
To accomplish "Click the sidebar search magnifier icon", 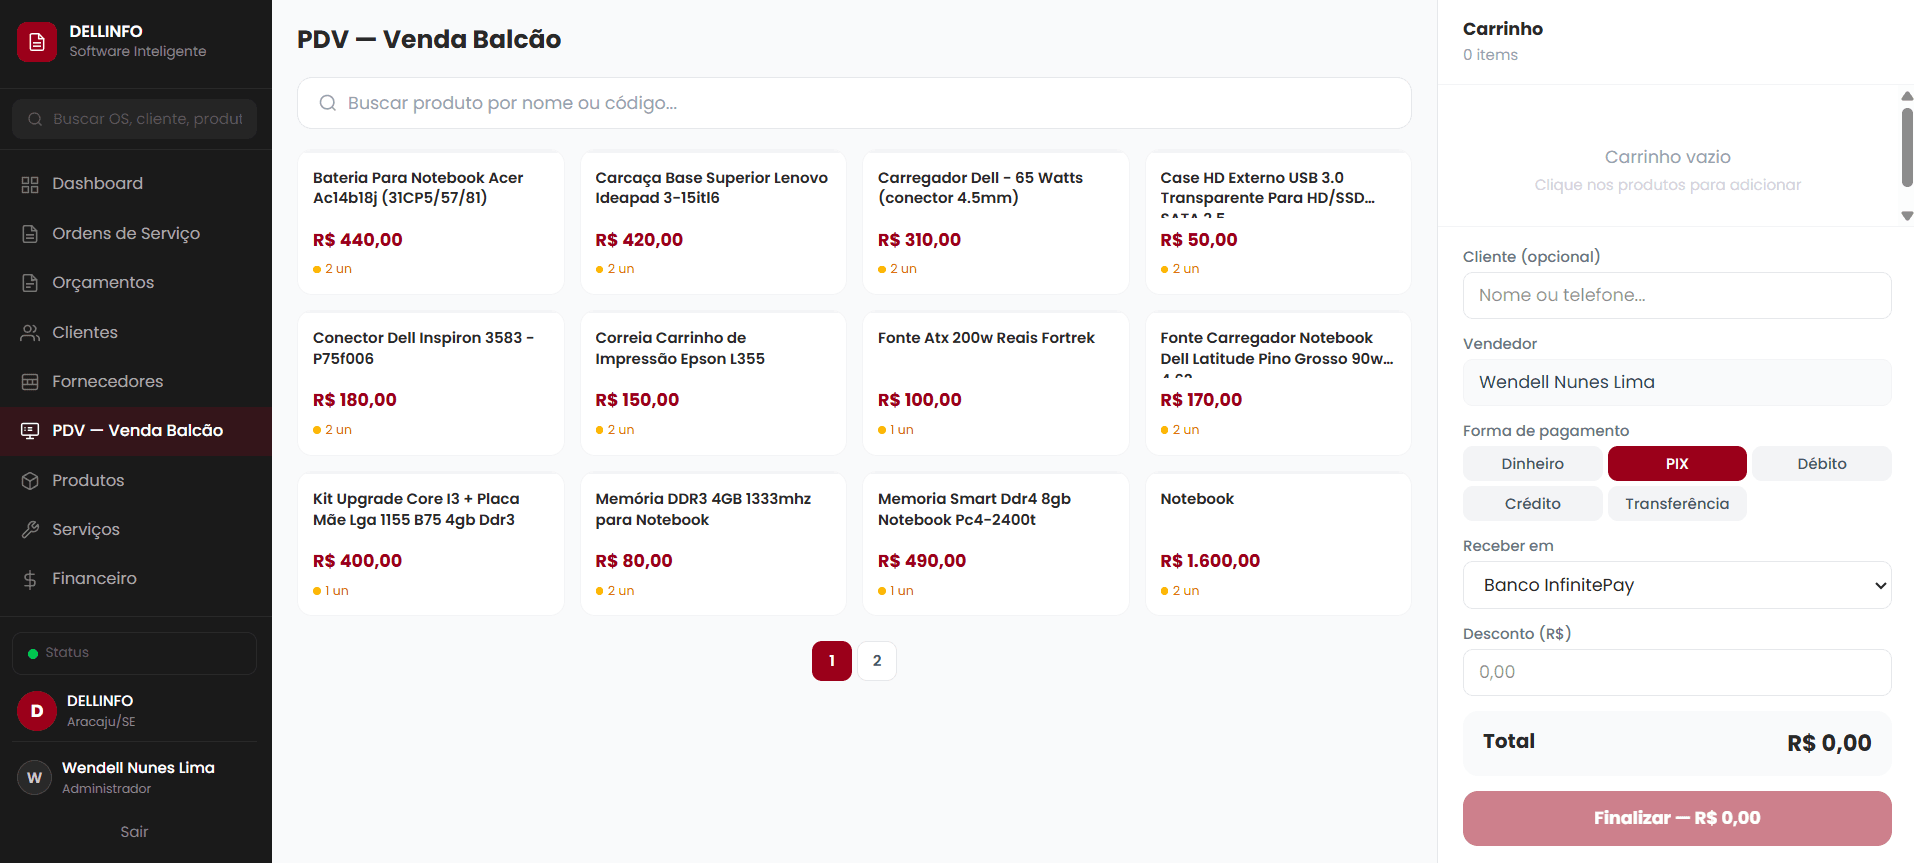I will 35,119.
